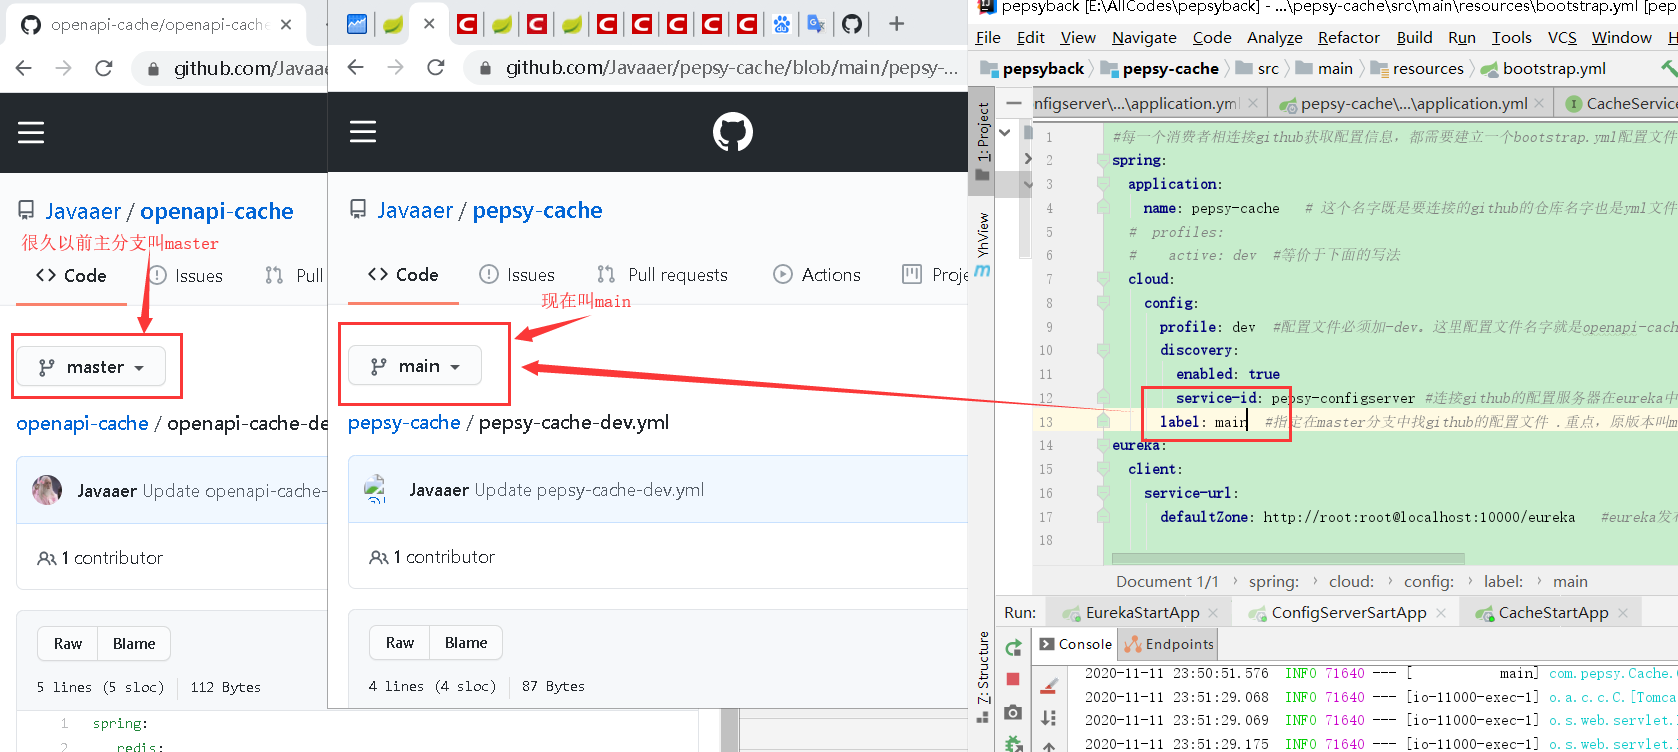Close the active pepsy-cache browser tab
1678x752 pixels.
[x=429, y=24]
